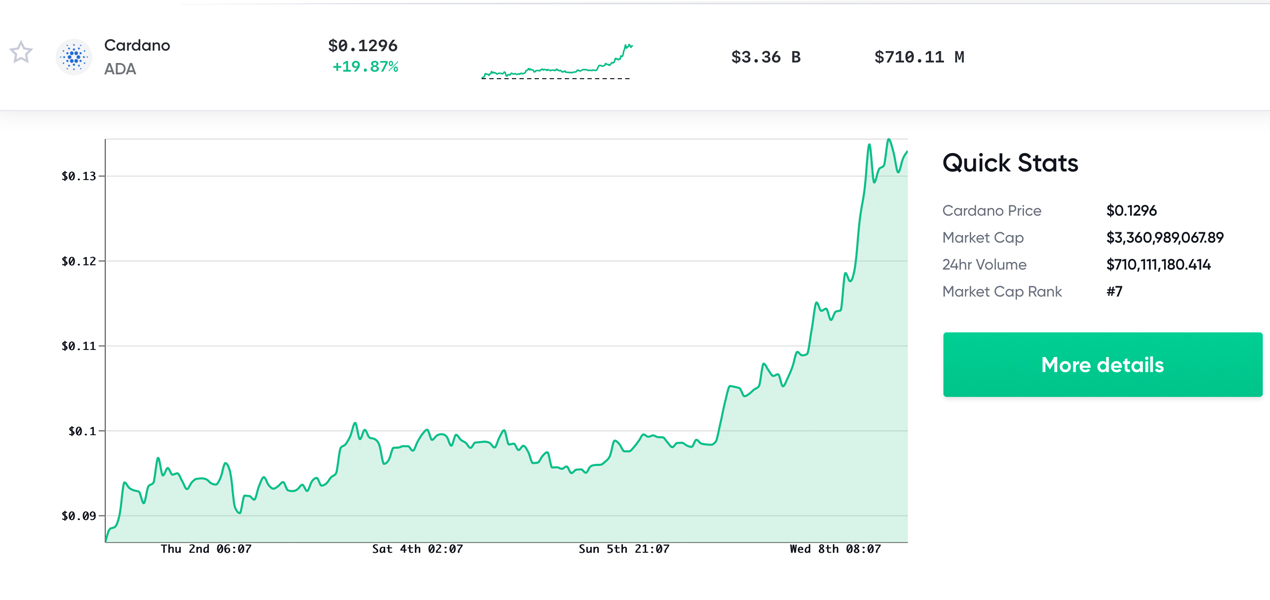Click the Cardano ADA logo icon
1270x600 pixels.
coord(74,57)
